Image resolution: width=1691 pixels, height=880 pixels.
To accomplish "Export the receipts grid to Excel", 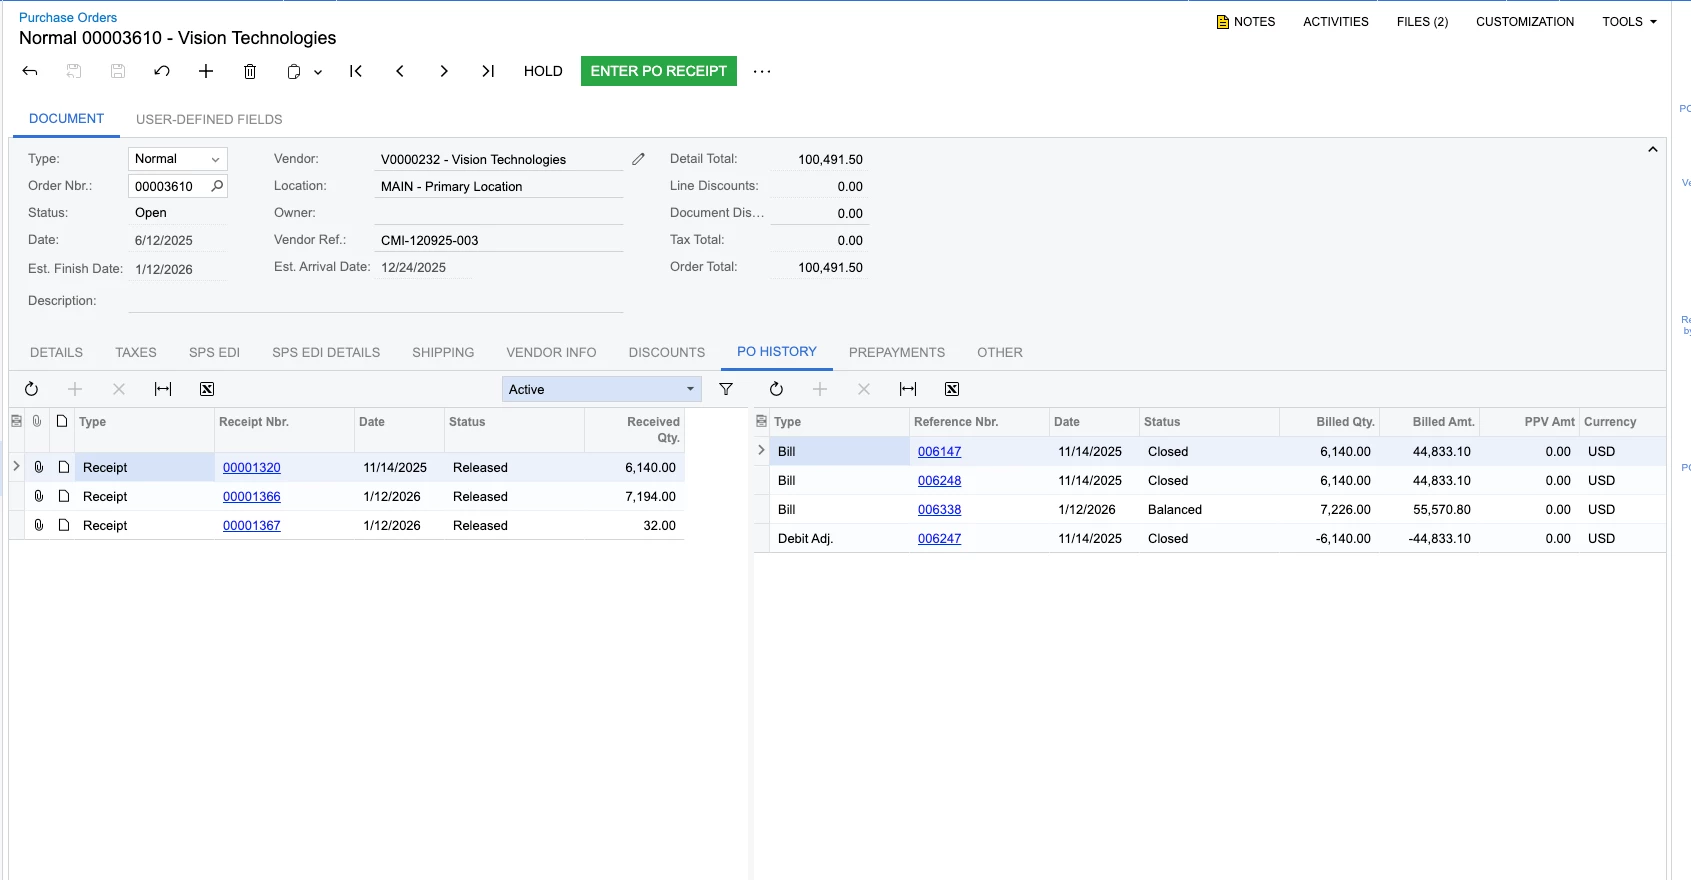I will [x=207, y=389].
